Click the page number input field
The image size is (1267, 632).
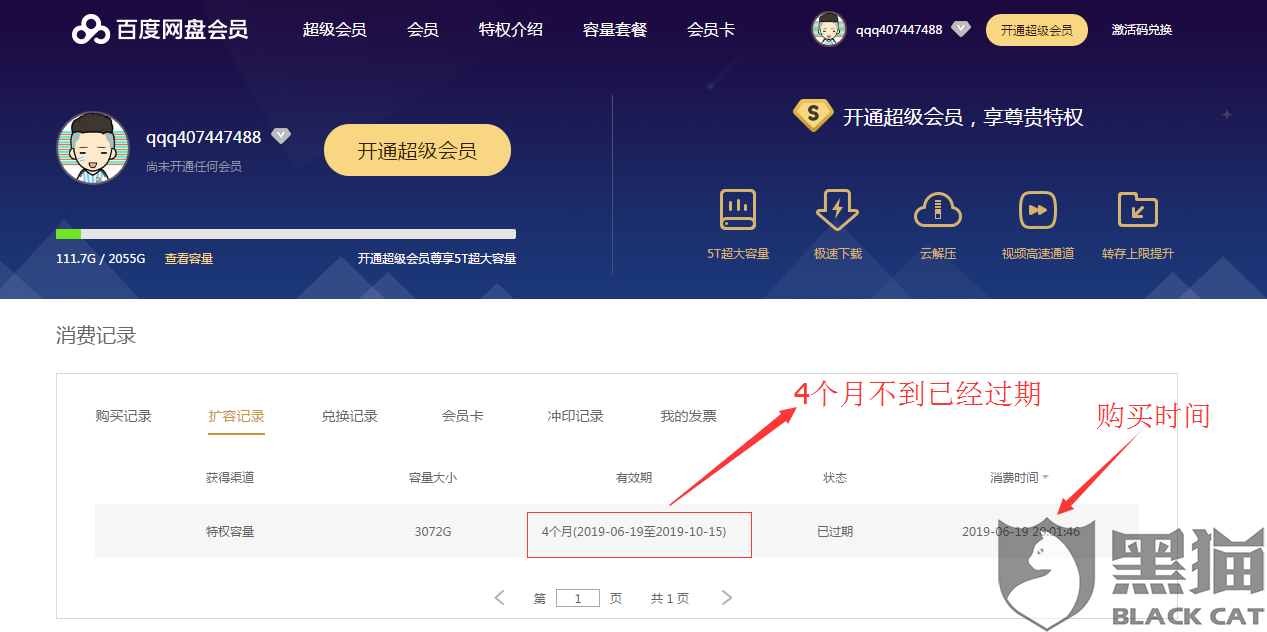[578, 598]
